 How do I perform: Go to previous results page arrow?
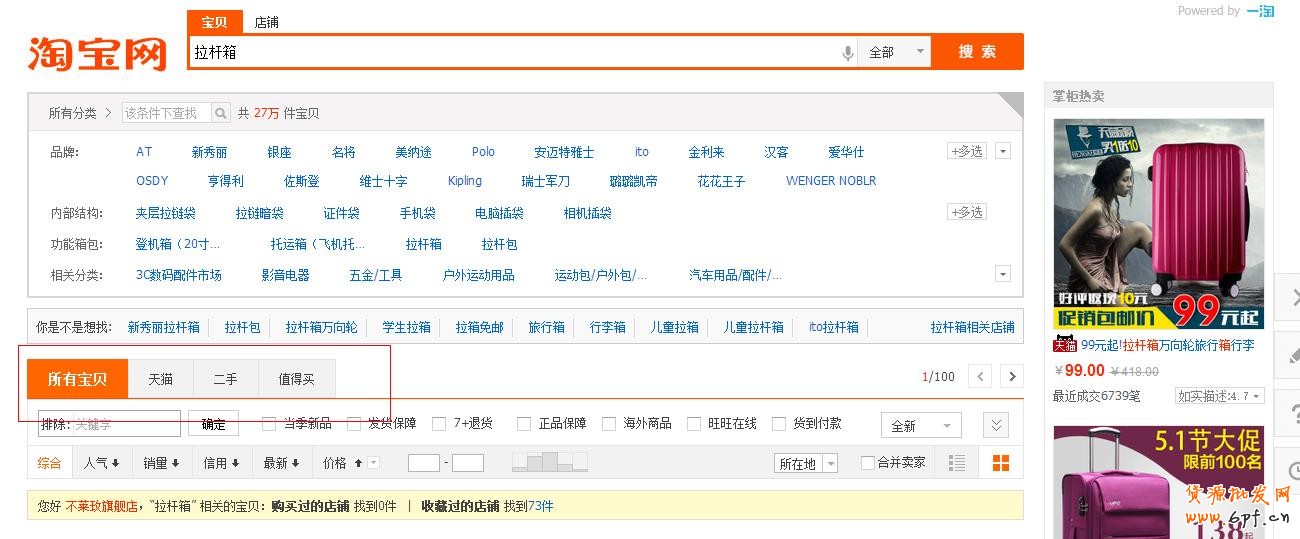tap(980, 377)
